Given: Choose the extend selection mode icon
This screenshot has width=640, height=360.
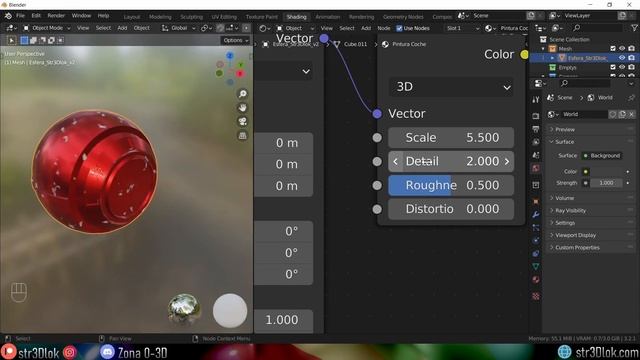Looking at the screenshot, I should 33,40.
